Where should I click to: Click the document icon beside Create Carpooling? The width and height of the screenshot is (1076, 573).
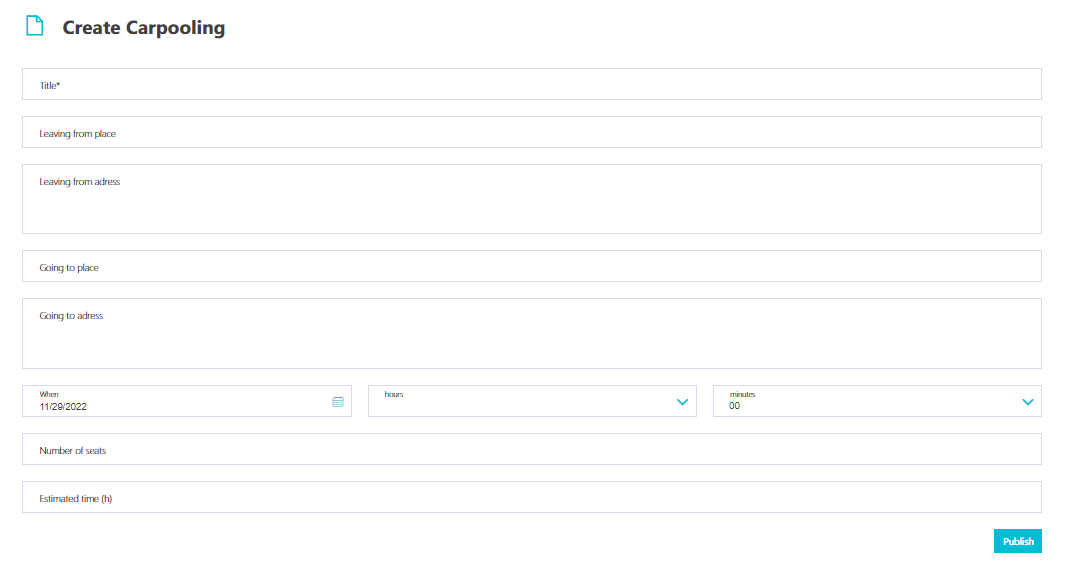34,26
